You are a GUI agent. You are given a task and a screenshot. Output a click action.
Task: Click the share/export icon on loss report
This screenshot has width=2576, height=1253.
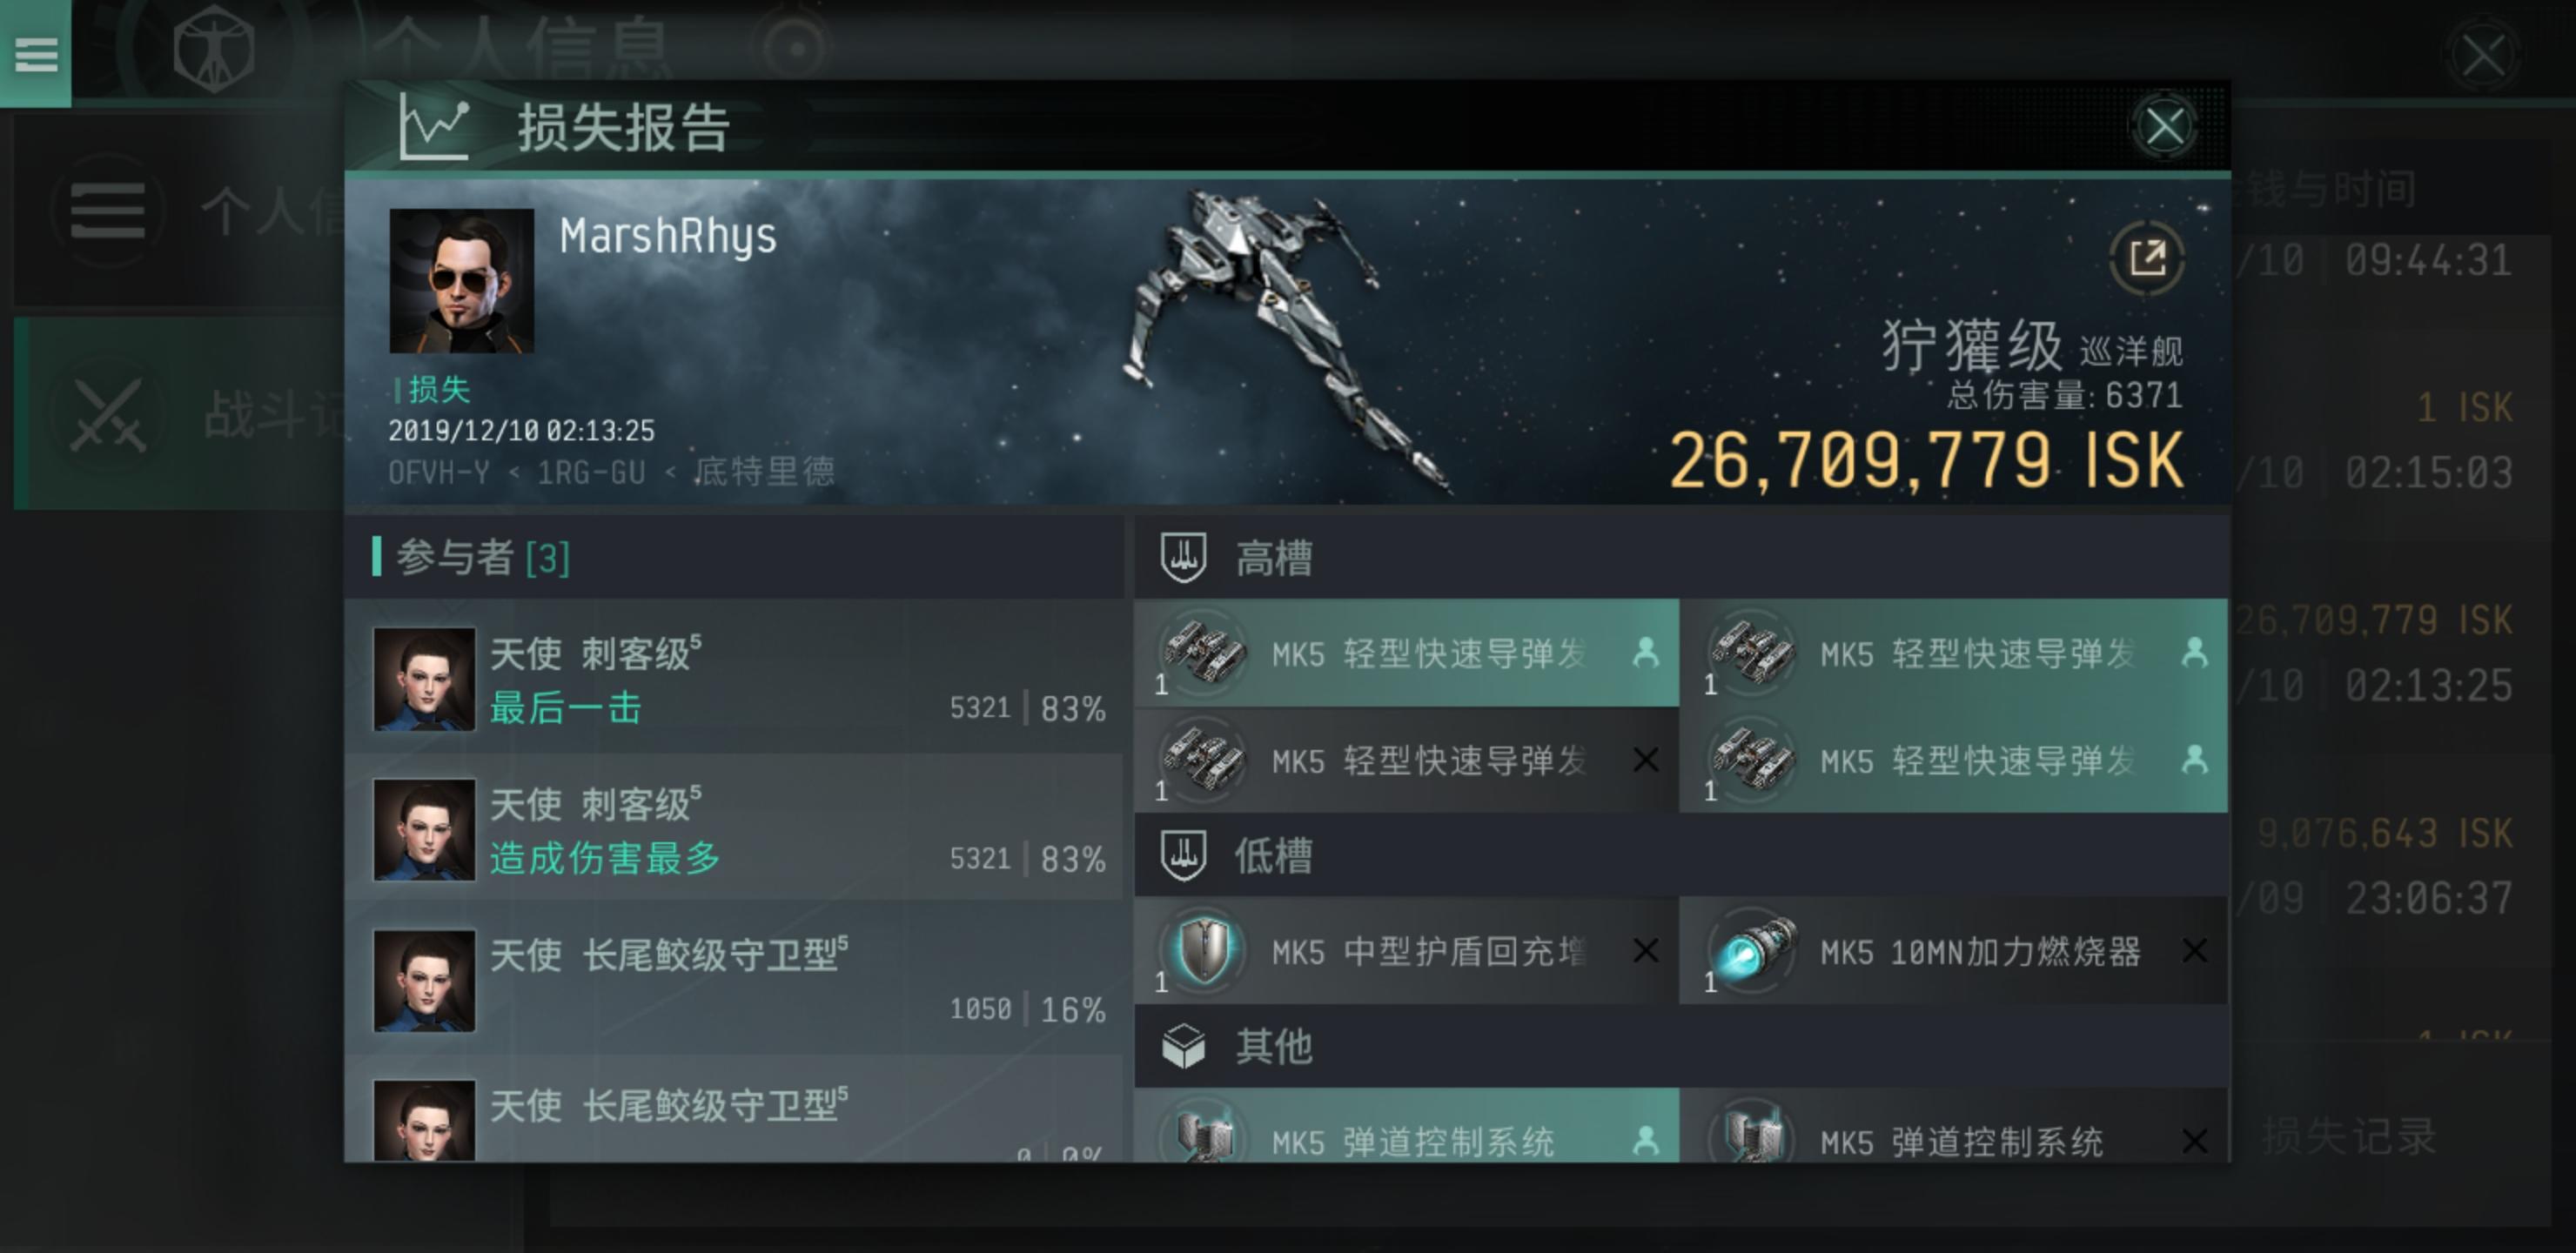pos(2146,258)
